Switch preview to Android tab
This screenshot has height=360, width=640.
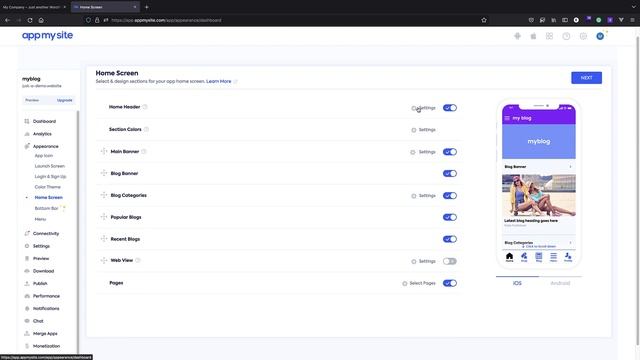pos(560,283)
